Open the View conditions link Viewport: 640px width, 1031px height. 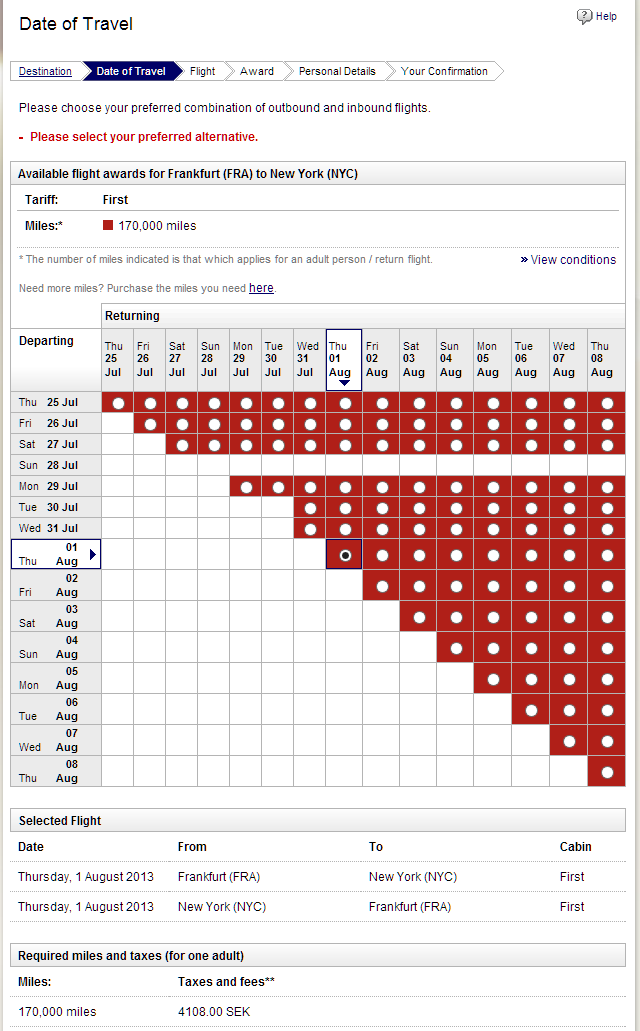pyautogui.click(x=573, y=260)
